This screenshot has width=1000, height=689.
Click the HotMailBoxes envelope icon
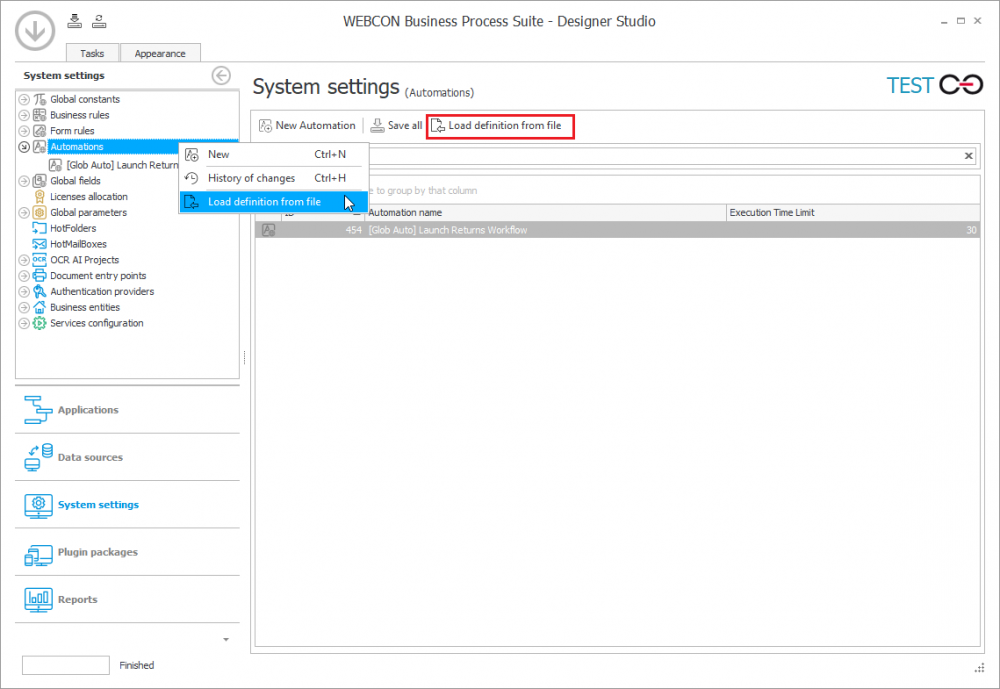[40, 244]
